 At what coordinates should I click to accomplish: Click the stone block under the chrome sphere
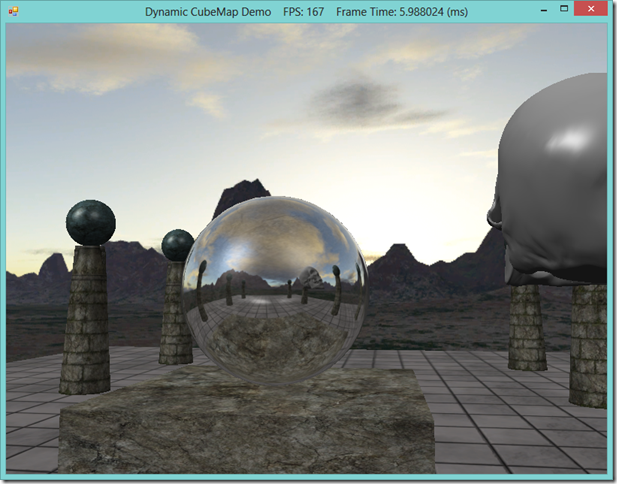247,419
